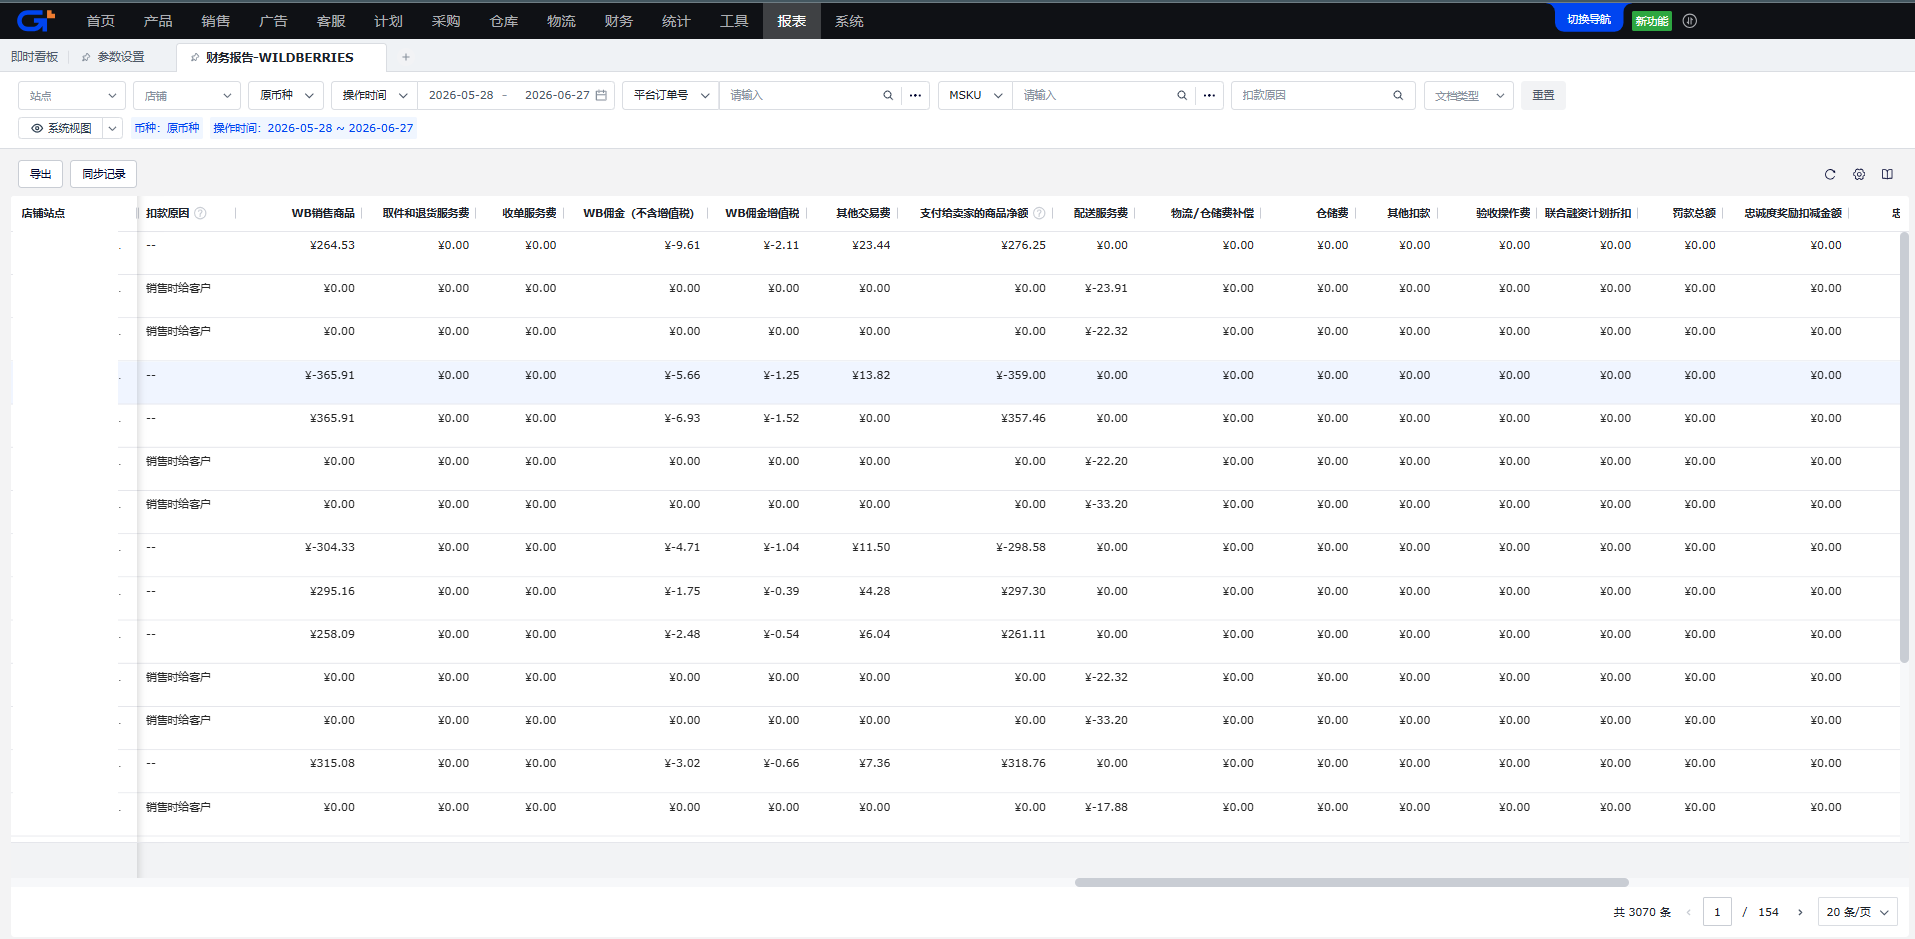Screen dimensions: 1915x939
Task: Focus the 扣款原因 search input
Action: [1313, 95]
